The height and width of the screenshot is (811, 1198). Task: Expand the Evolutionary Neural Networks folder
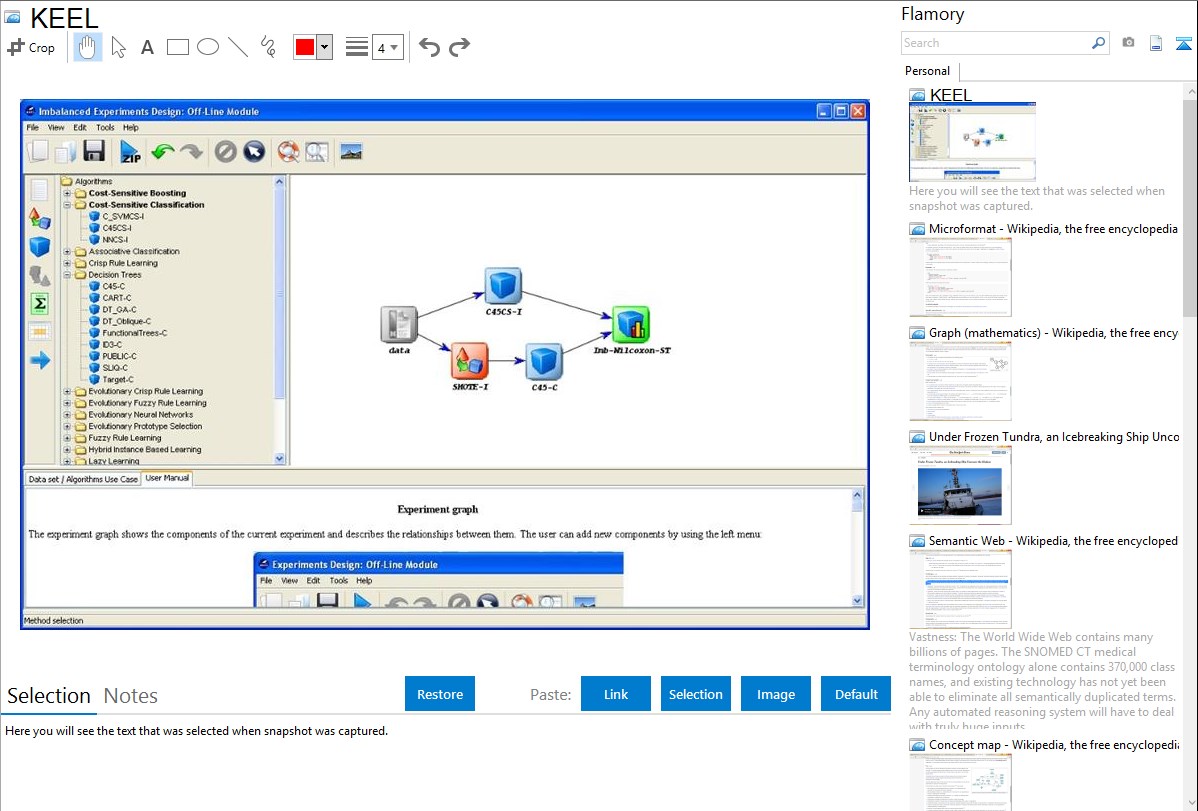[x=67, y=415]
